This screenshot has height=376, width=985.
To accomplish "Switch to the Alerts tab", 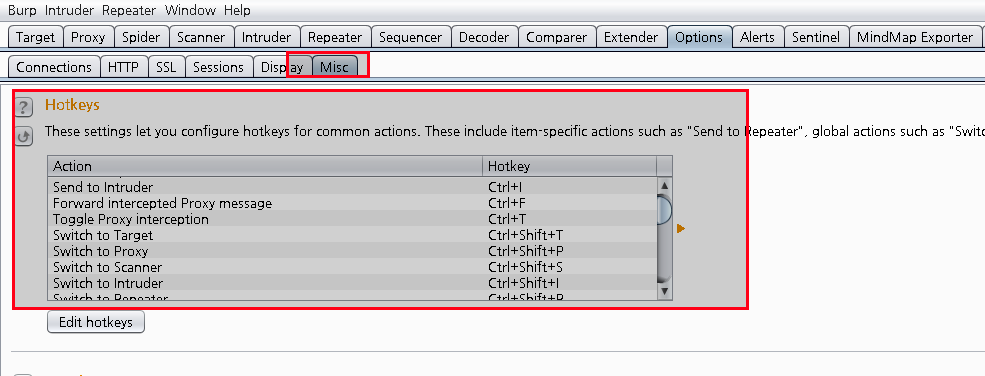I will tap(758, 37).
